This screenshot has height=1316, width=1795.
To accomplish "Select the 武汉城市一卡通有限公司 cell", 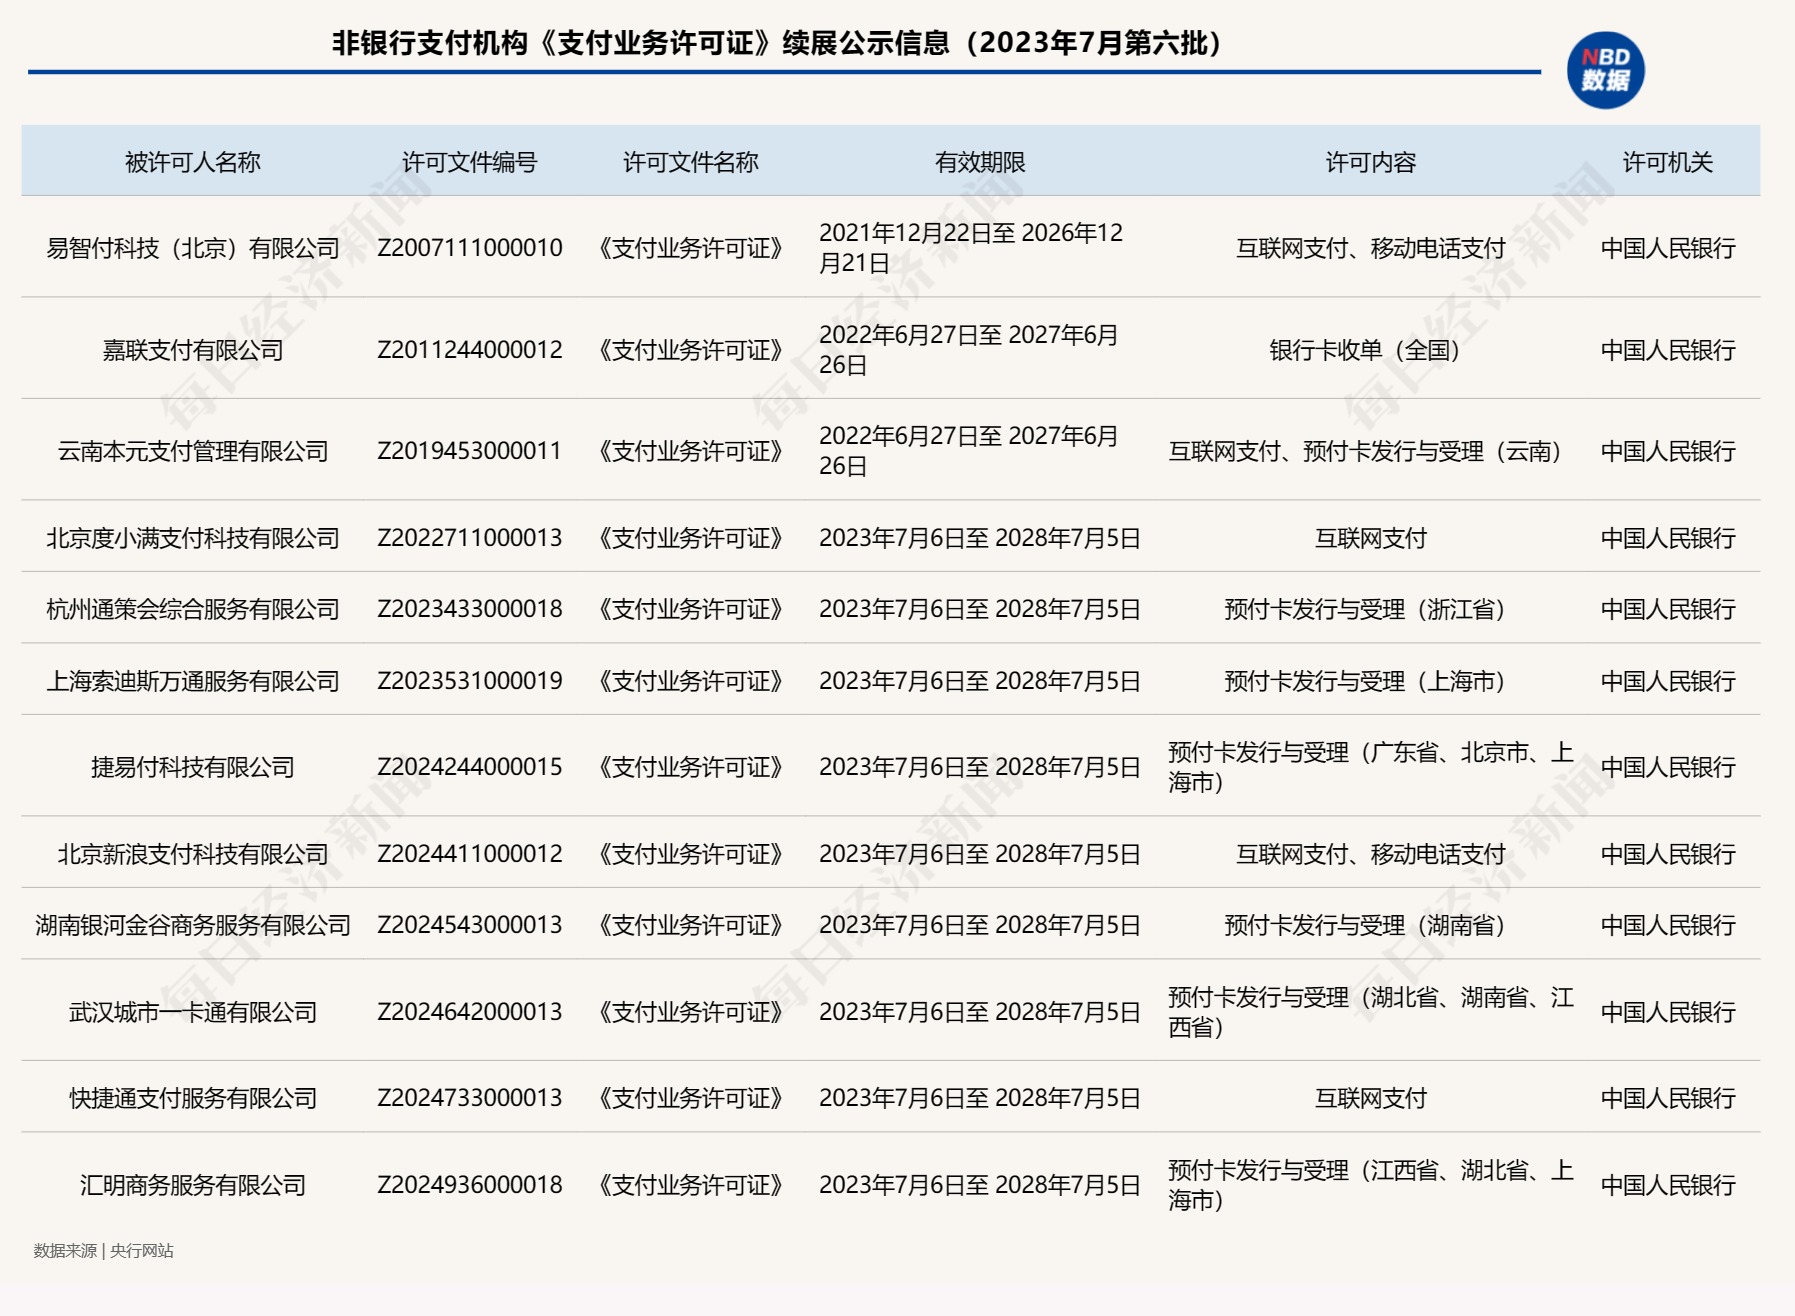I will (192, 1012).
